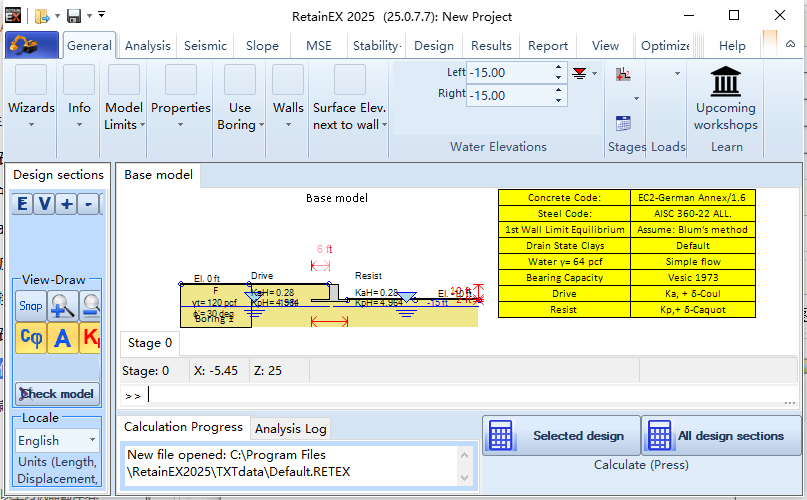Click the Upcoming workshops building icon
The height and width of the screenshot is (500, 807).
[x=726, y=81]
